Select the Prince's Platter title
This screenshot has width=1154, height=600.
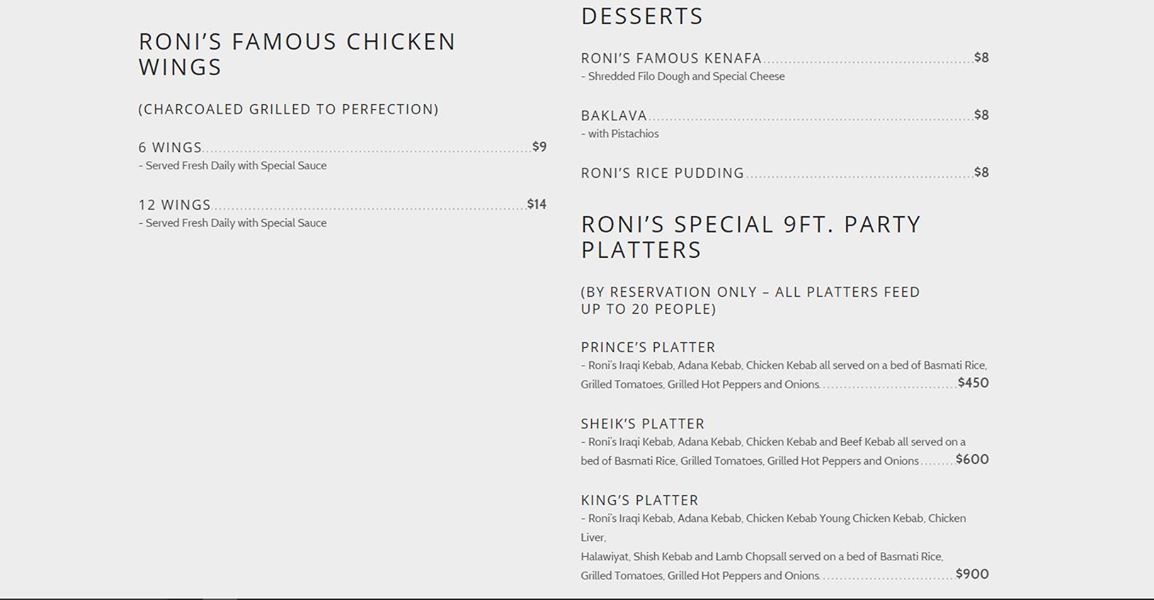648,347
